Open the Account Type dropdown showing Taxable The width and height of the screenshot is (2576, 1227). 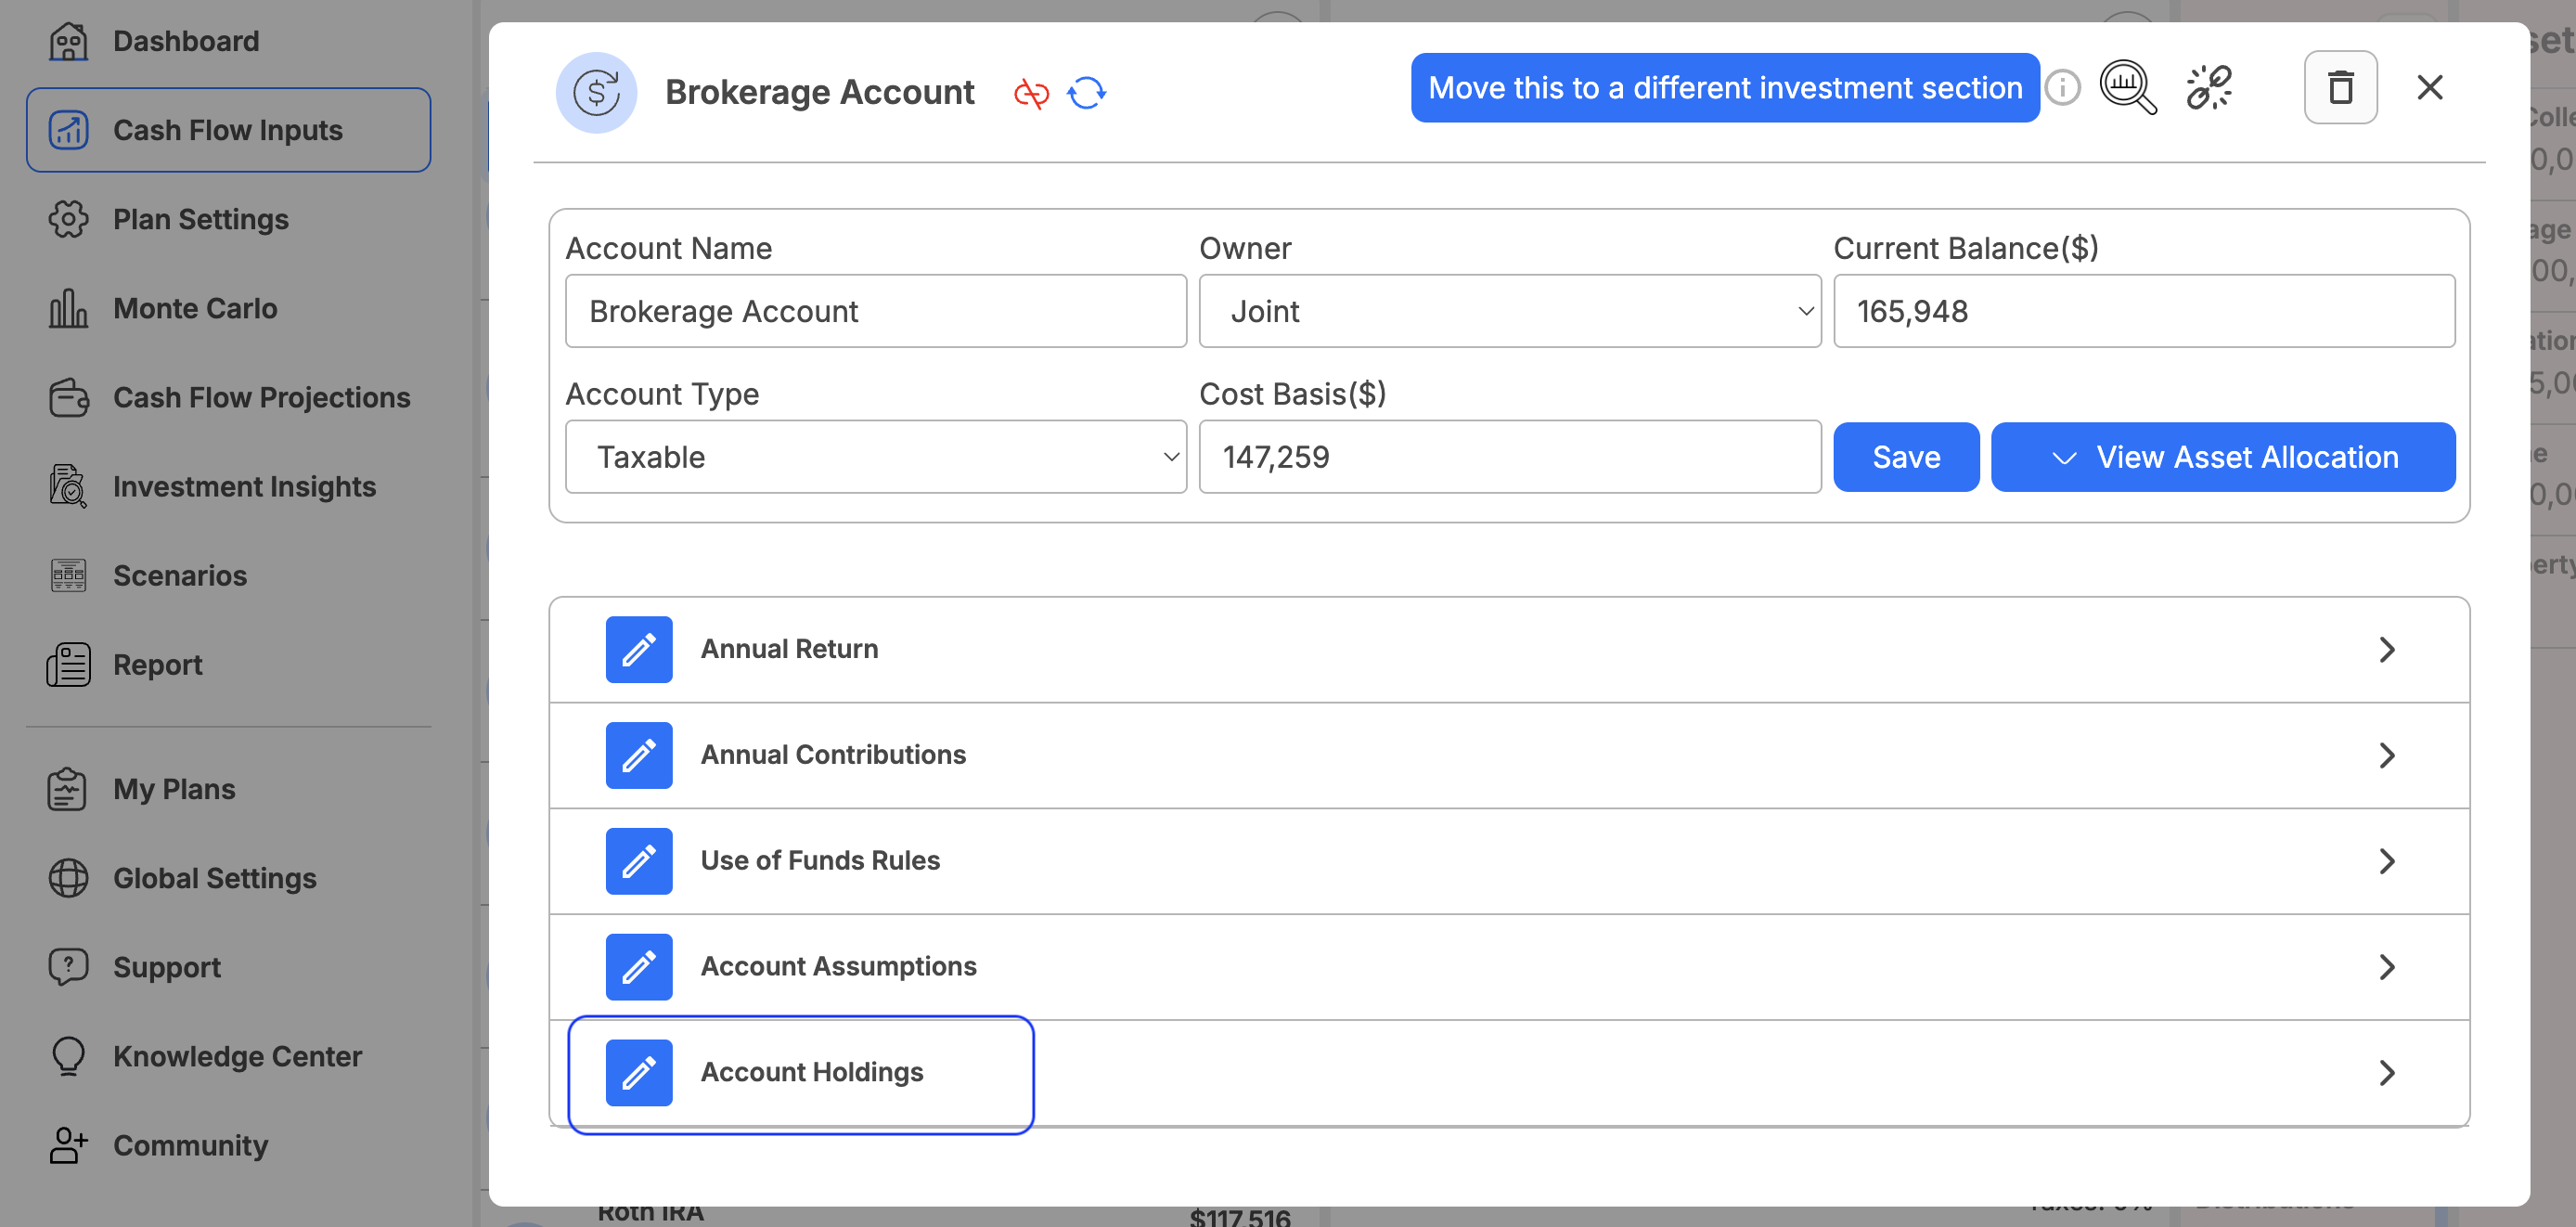point(876,457)
